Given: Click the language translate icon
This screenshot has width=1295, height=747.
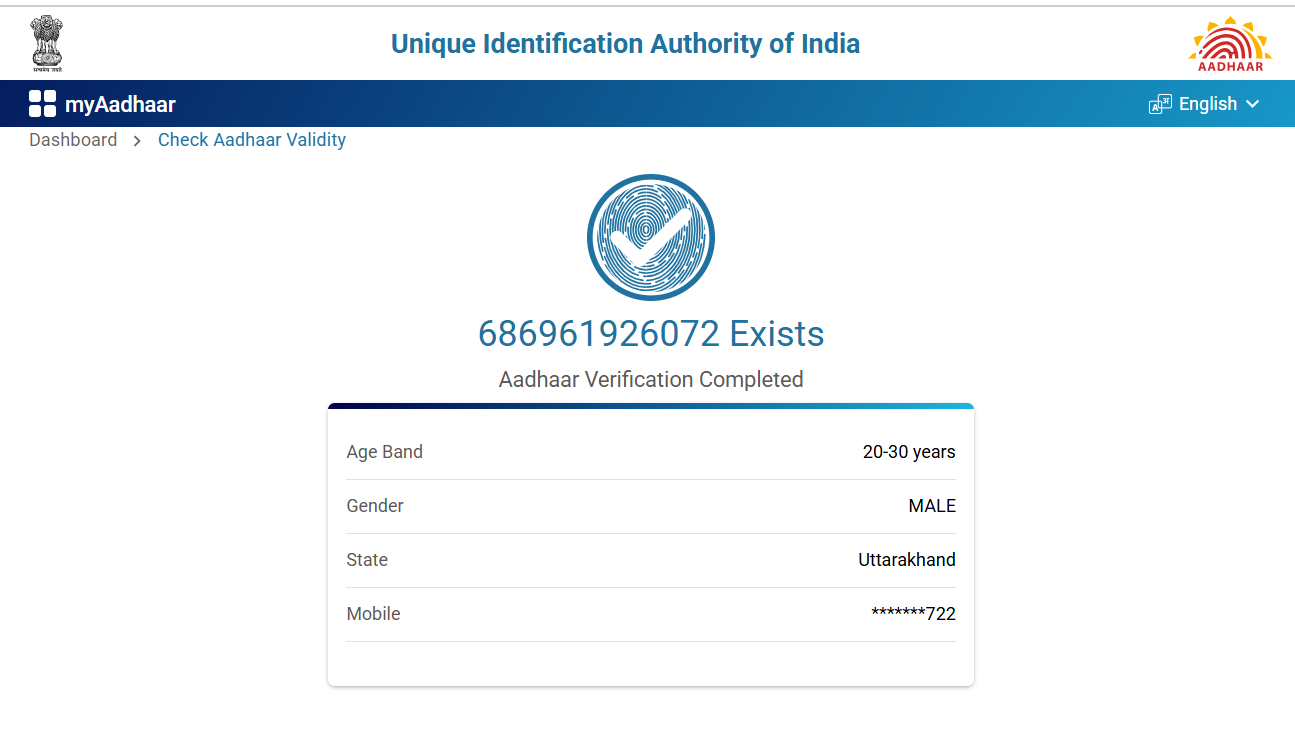Looking at the screenshot, I should [x=1160, y=104].
